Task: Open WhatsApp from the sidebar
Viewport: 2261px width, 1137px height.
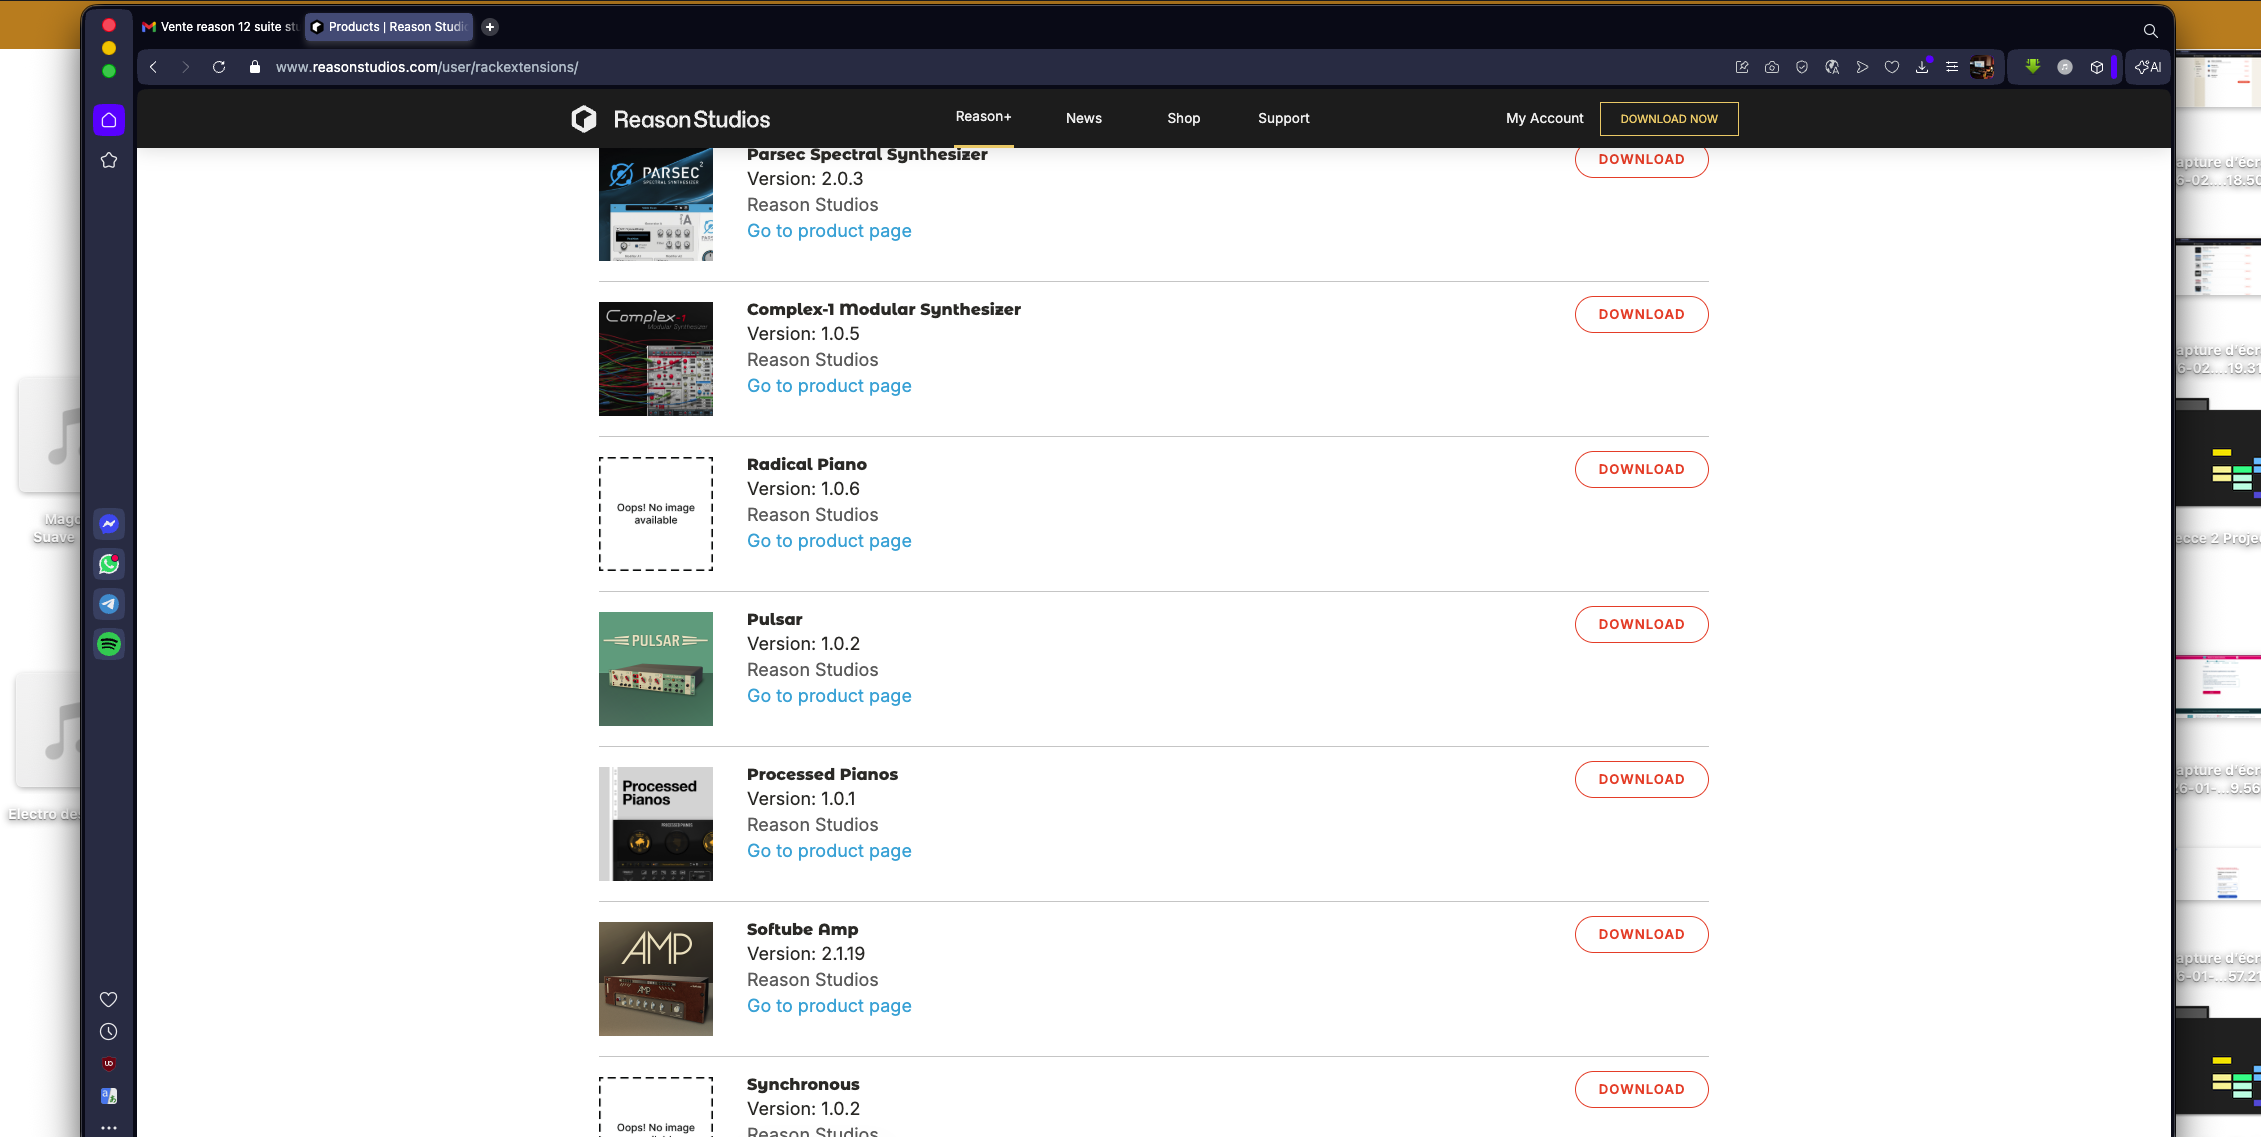Action: 109,564
